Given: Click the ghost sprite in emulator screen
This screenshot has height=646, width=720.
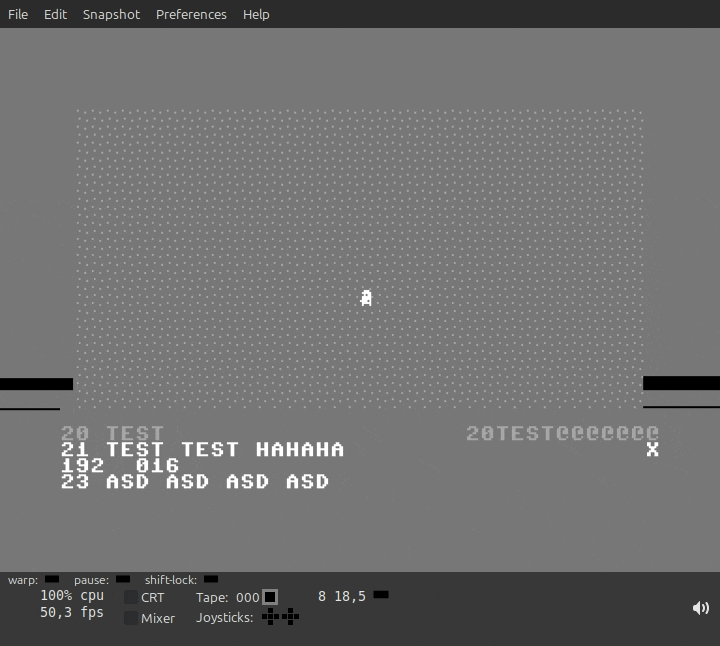Looking at the screenshot, I should coord(366,298).
